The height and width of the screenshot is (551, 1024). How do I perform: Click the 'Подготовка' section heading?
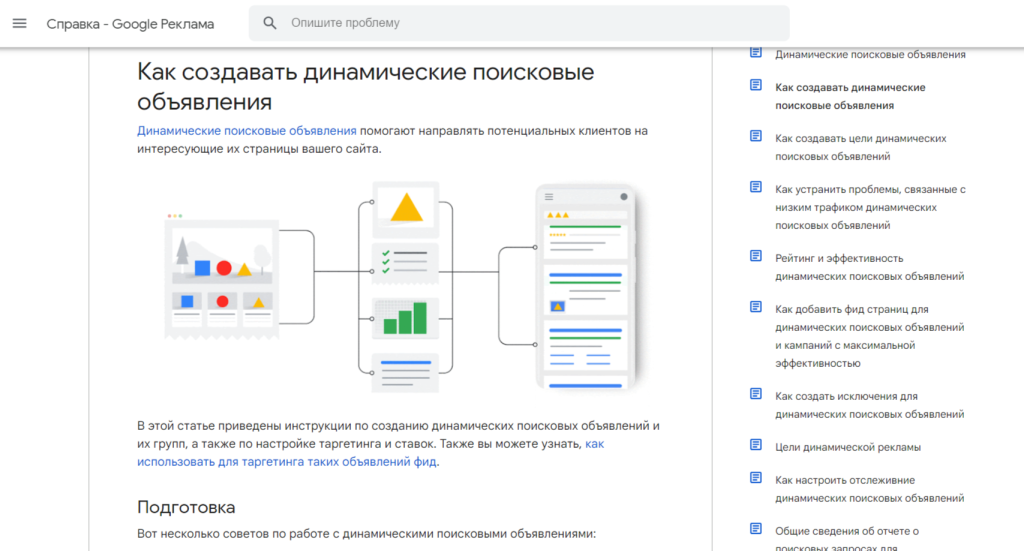click(186, 507)
